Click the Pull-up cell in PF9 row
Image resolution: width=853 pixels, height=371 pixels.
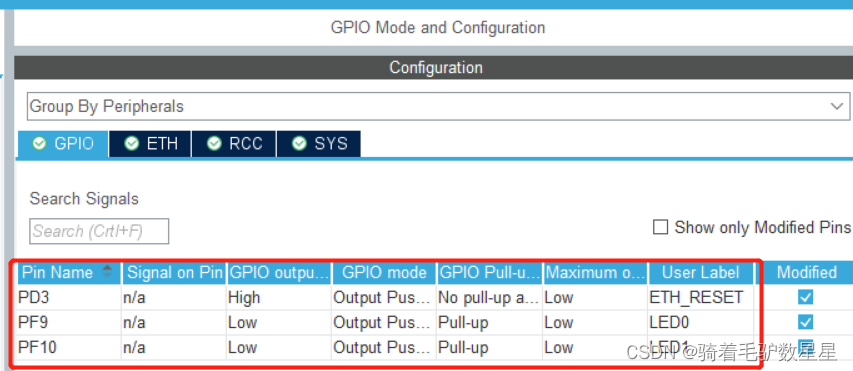coord(489,323)
